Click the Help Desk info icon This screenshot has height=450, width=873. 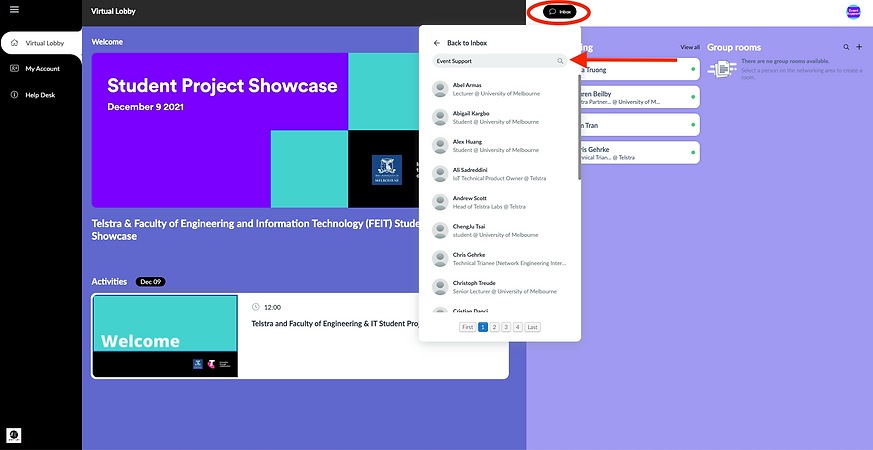point(15,95)
